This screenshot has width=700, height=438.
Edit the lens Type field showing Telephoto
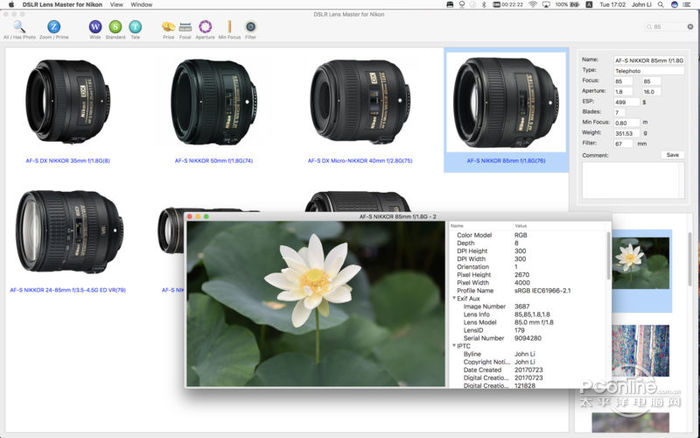point(649,71)
